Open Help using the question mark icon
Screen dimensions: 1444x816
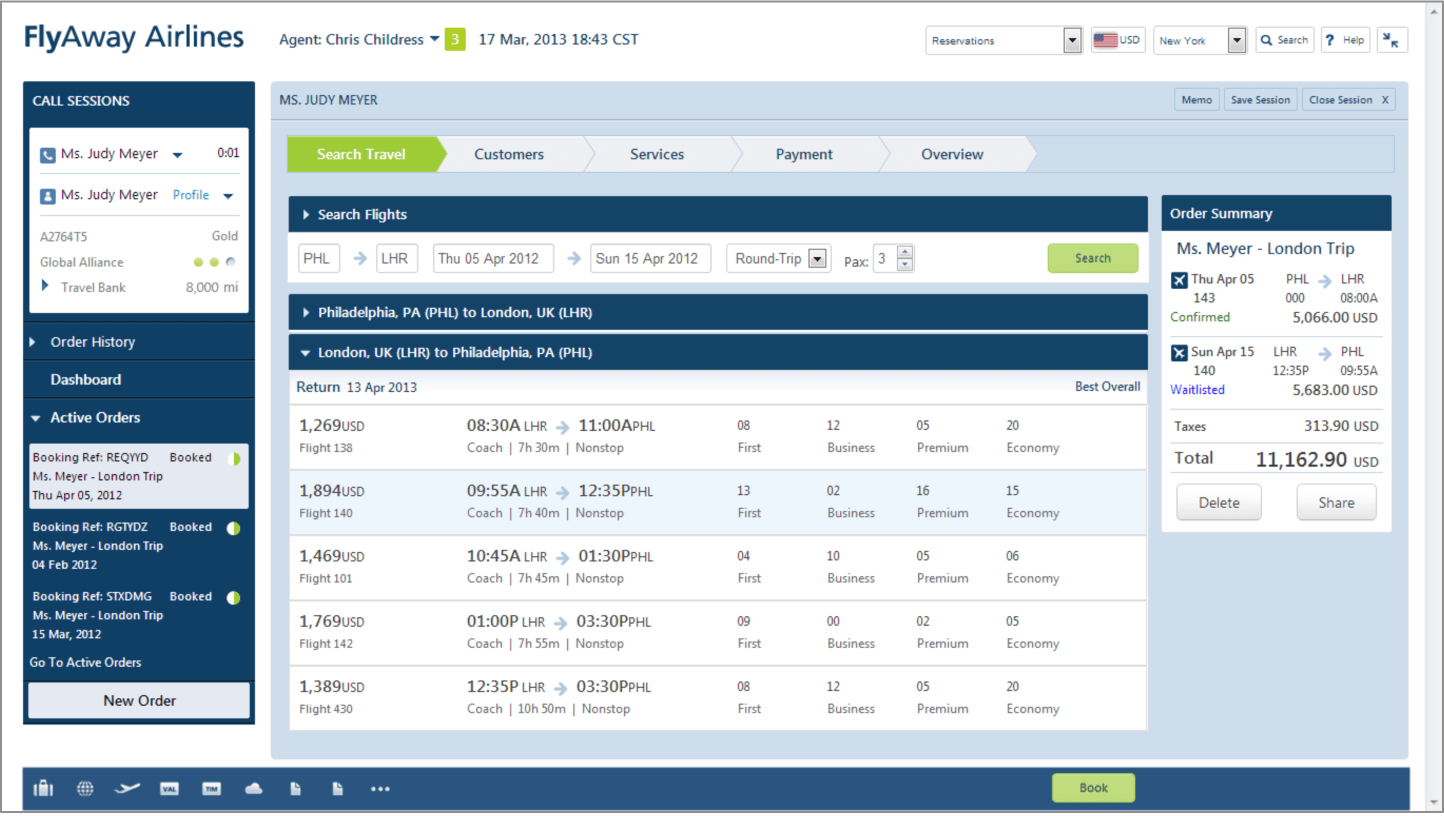pos(1345,39)
